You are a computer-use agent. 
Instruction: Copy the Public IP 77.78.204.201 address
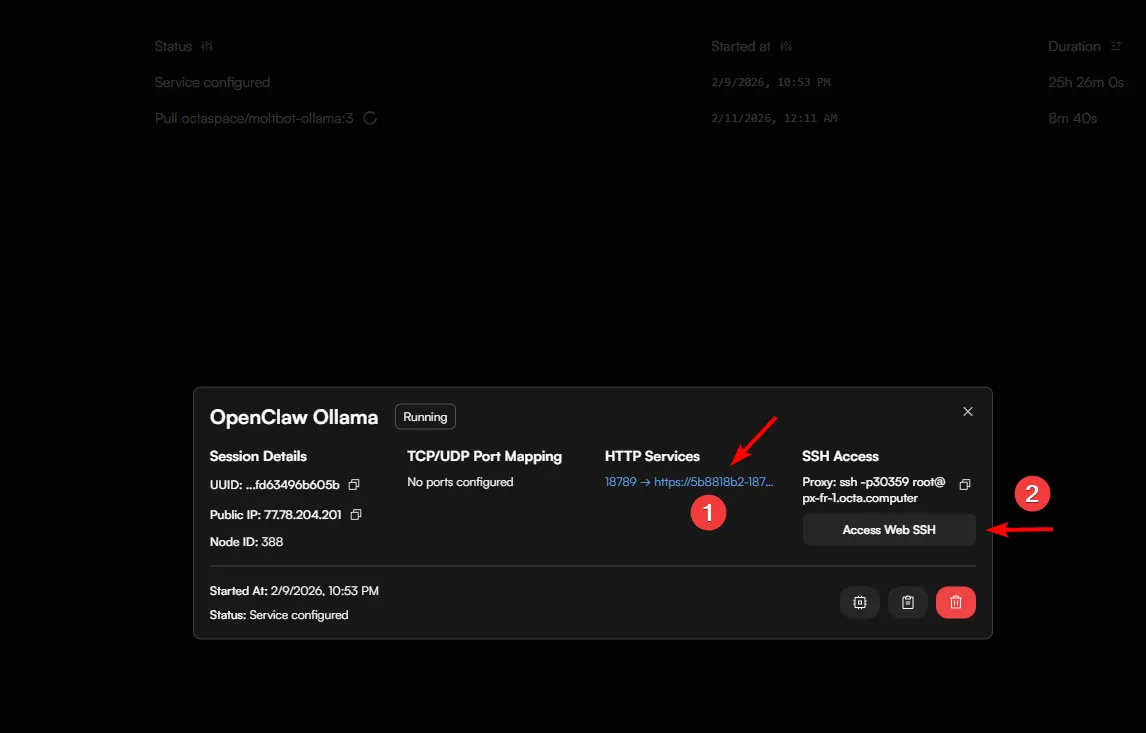tap(356, 514)
